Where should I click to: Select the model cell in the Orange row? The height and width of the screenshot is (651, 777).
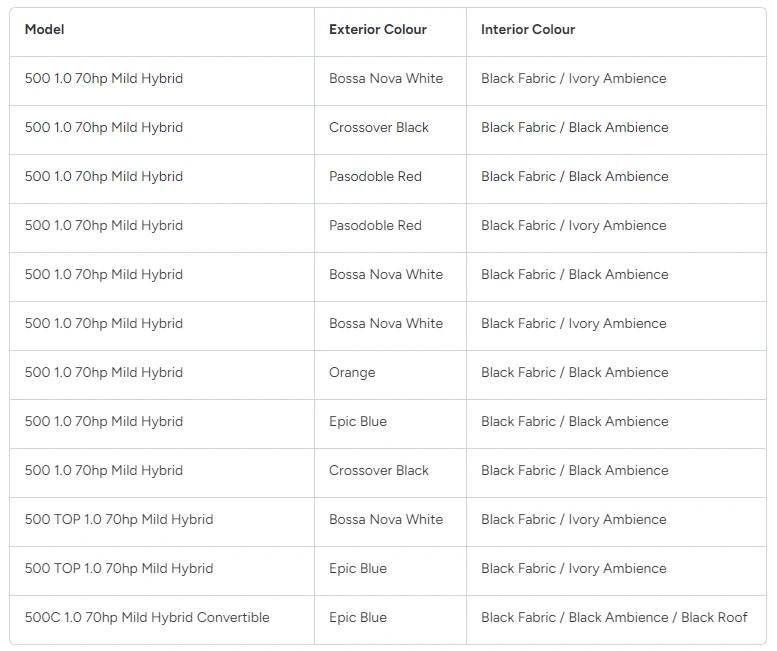coord(104,373)
